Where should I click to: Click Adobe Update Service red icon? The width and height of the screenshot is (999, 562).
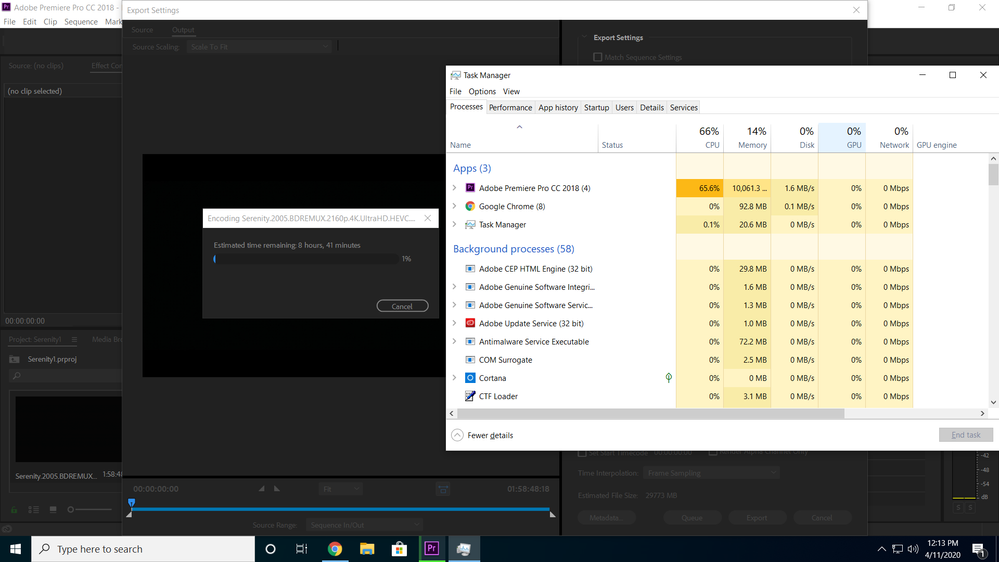(470, 323)
